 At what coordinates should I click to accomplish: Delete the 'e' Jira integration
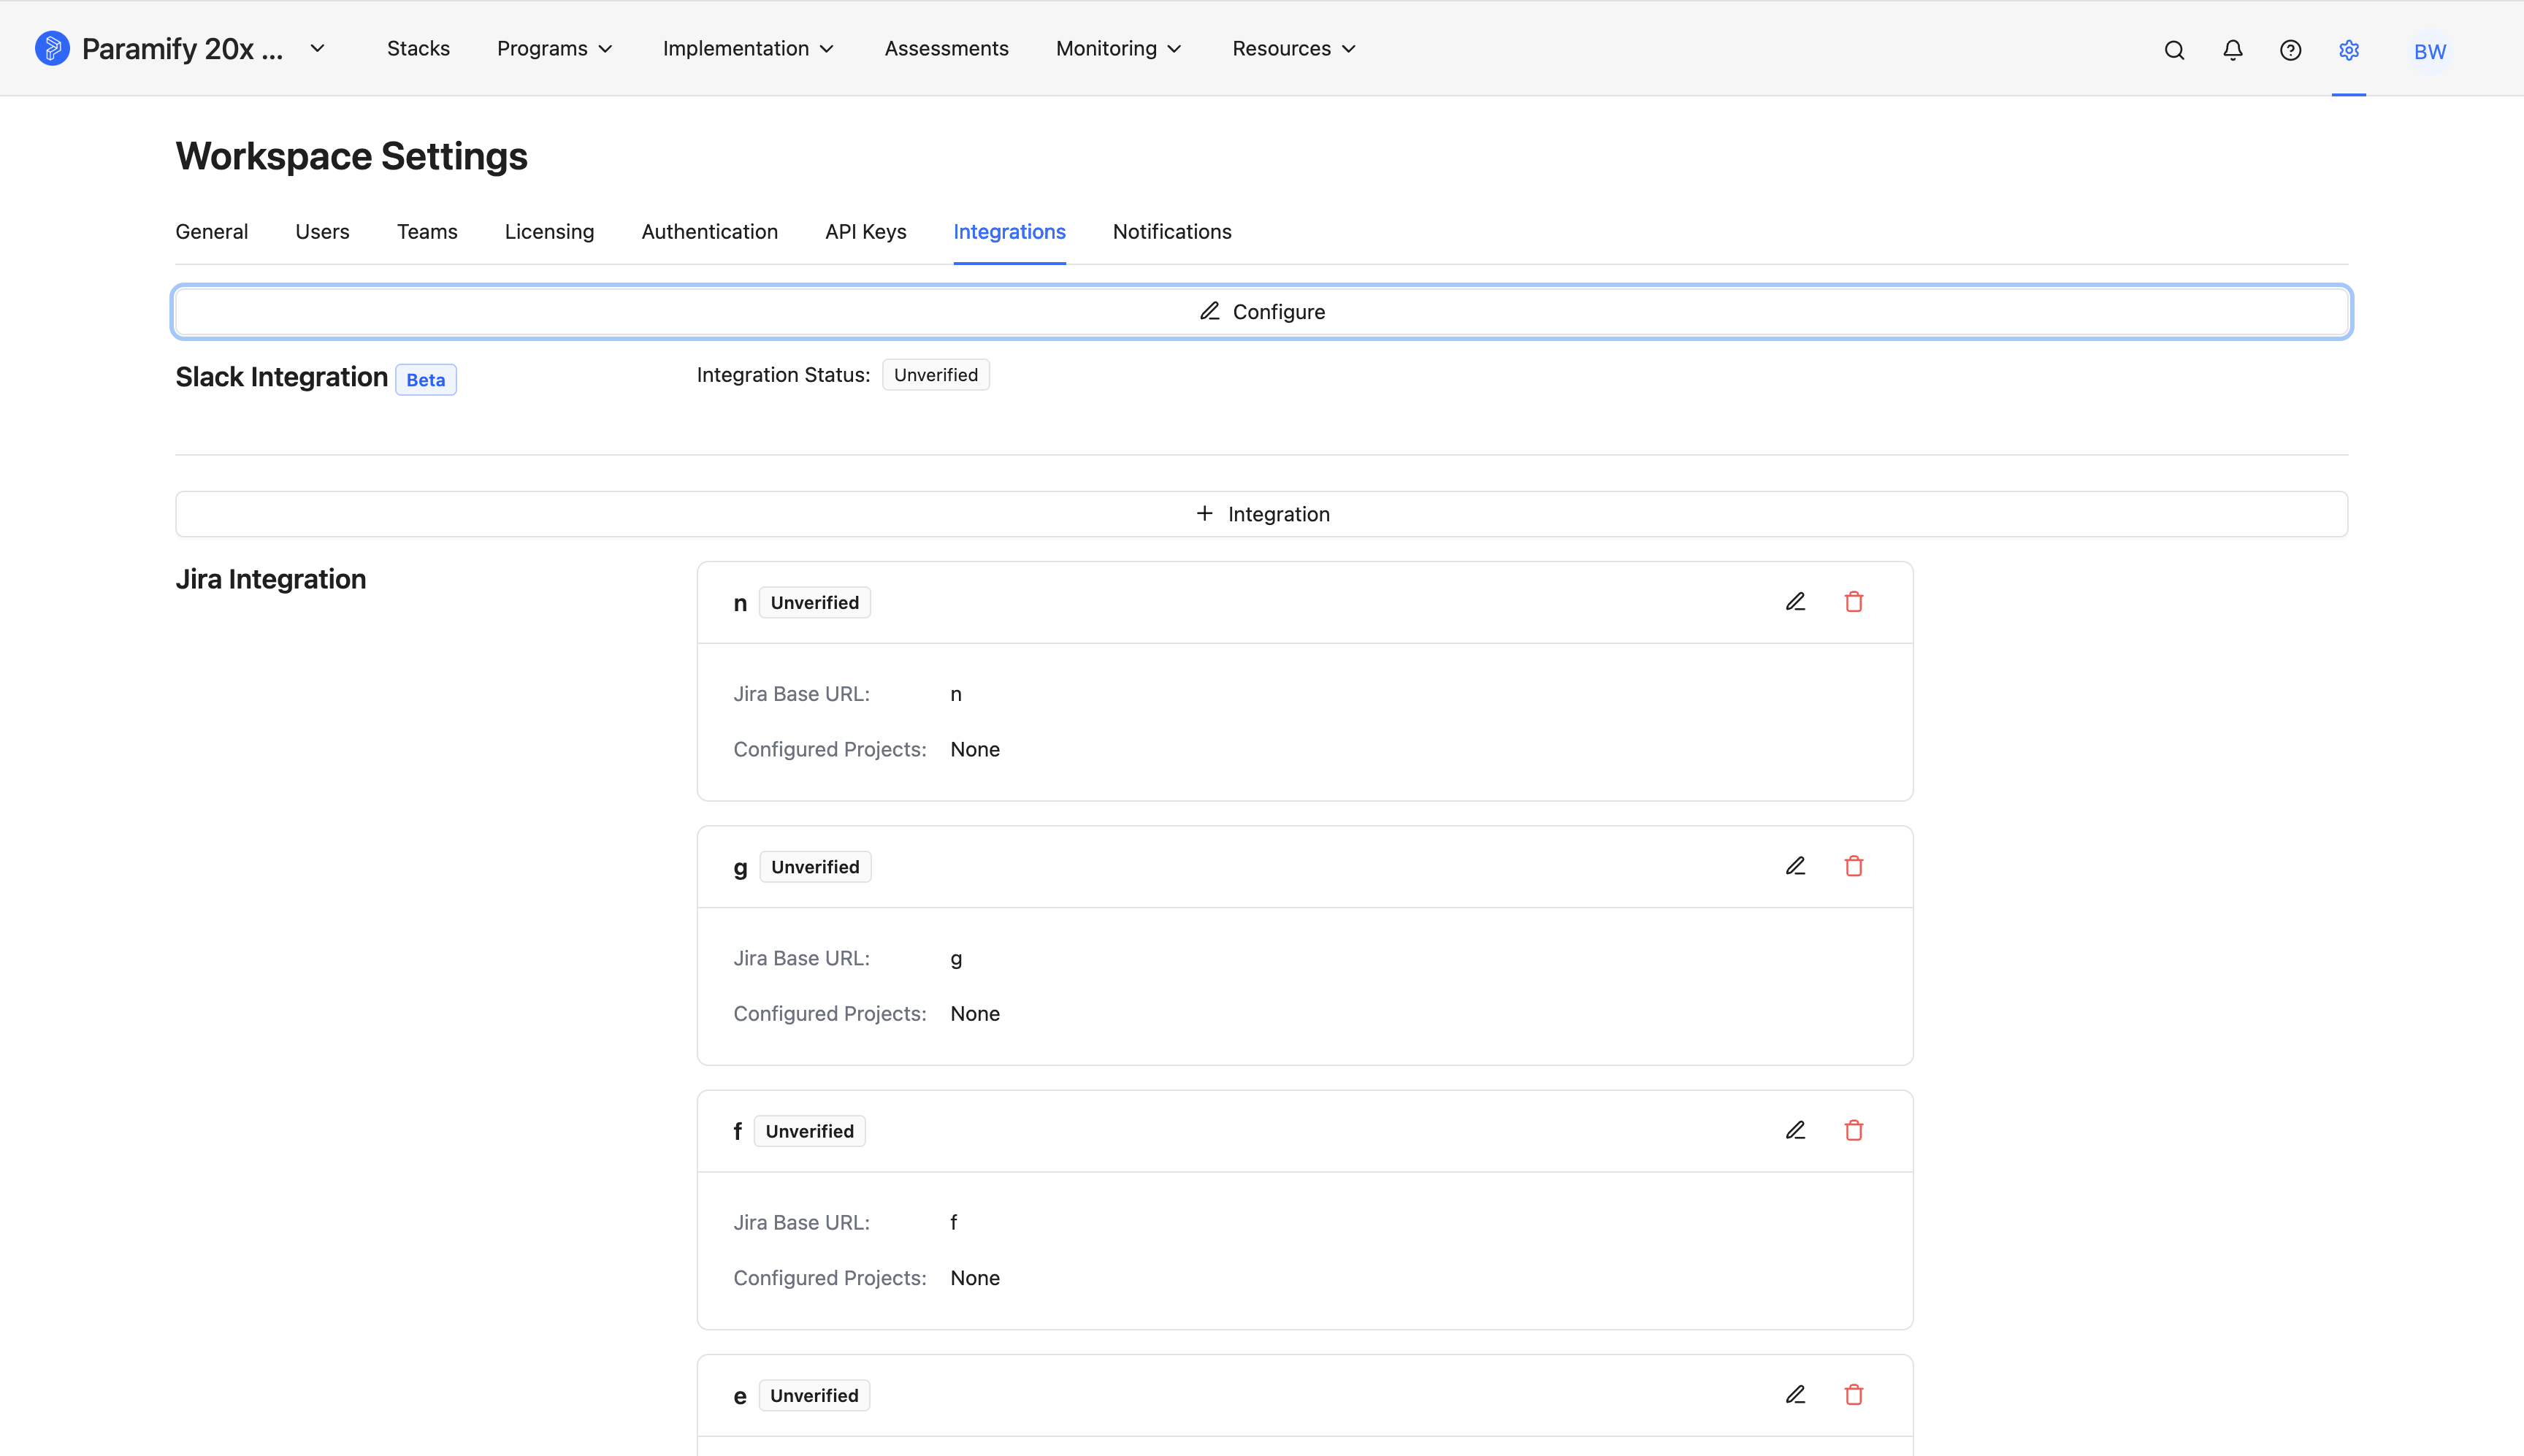click(1853, 1394)
